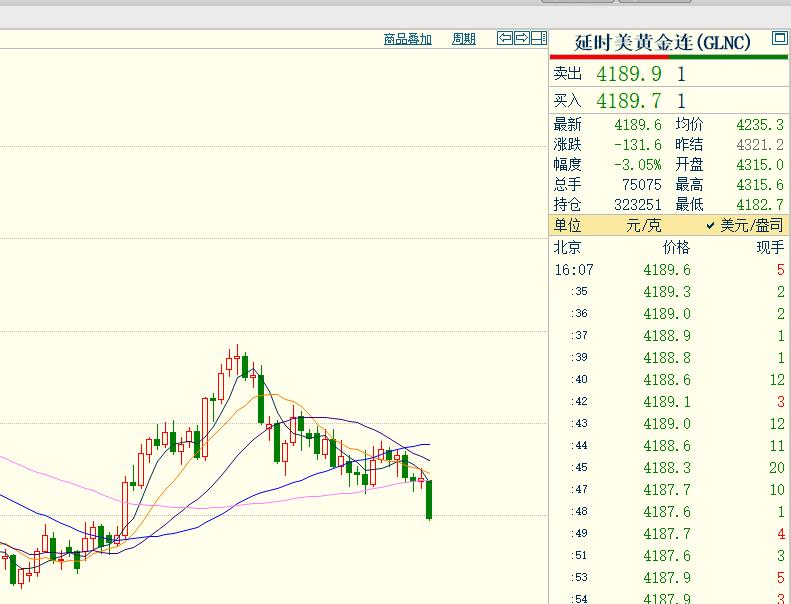Select the :45 tick at 4188.3
This screenshot has width=791, height=604.
click(667, 468)
